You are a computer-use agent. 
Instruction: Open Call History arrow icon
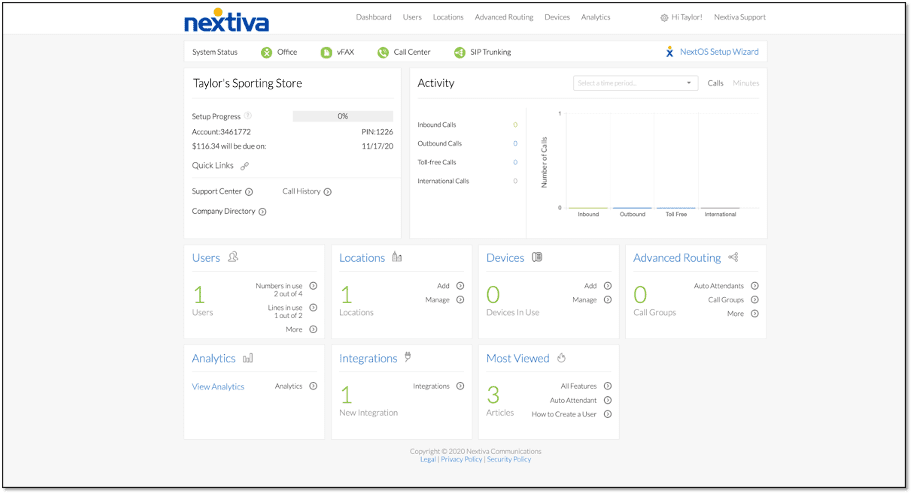(327, 192)
